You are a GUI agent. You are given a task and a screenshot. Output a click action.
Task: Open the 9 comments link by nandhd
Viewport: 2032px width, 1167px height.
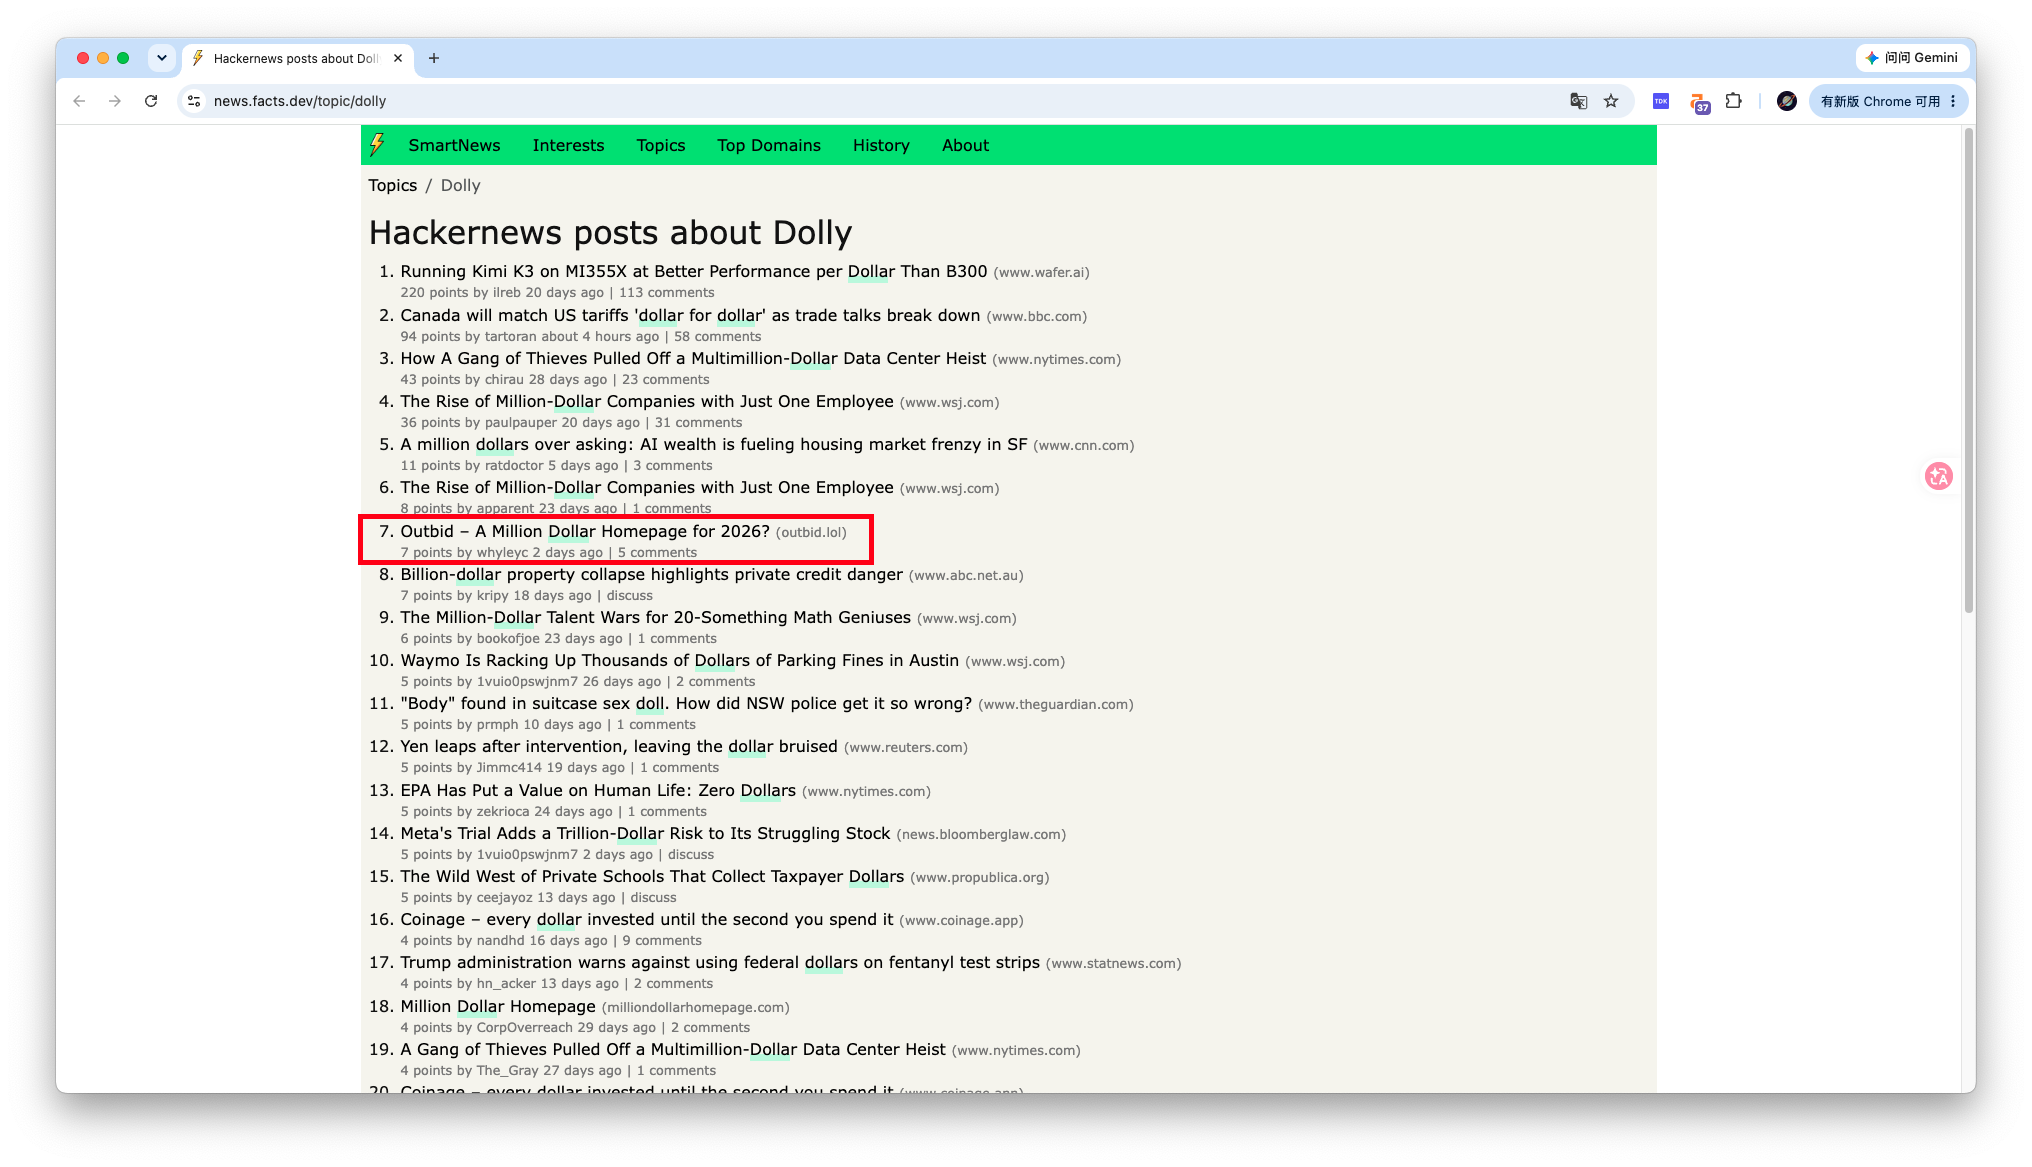pos(662,940)
